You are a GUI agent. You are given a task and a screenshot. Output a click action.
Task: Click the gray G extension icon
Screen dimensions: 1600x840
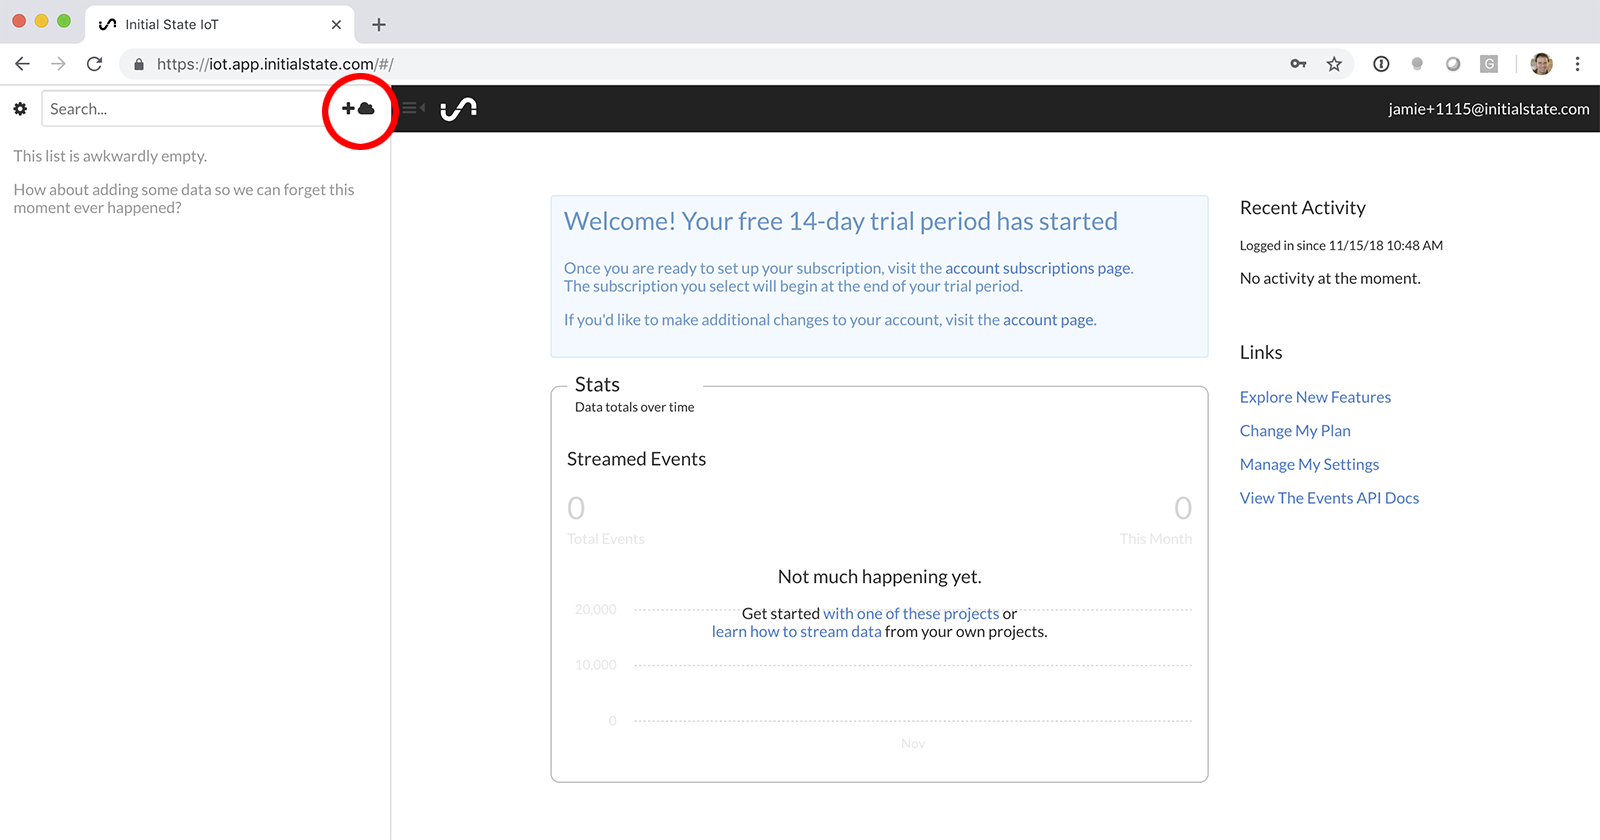1489,64
